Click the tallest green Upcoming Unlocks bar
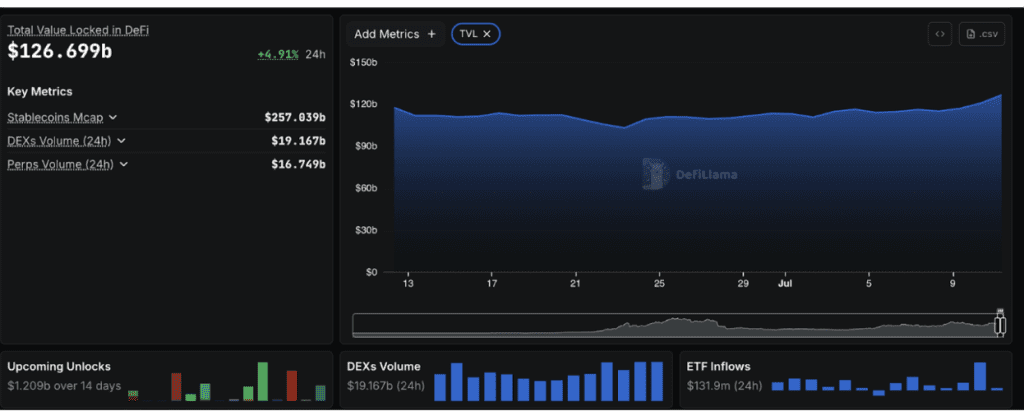 pyautogui.click(x=263, y=382)
